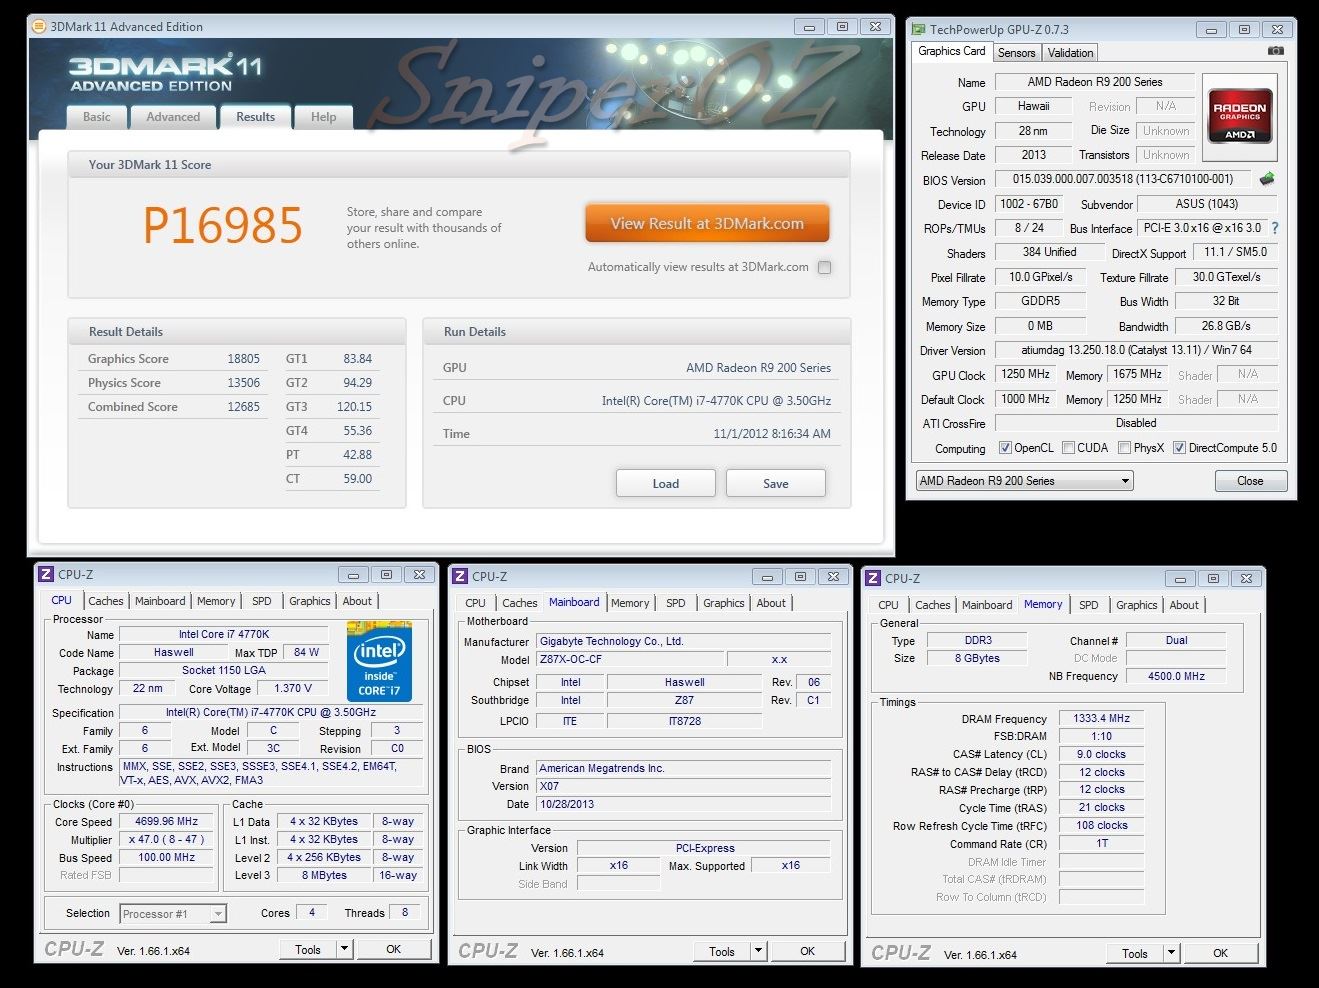Open Tools dropdown arrow in Memory window
Viewport: 1319px width, 988px height.
(1171, 953)
